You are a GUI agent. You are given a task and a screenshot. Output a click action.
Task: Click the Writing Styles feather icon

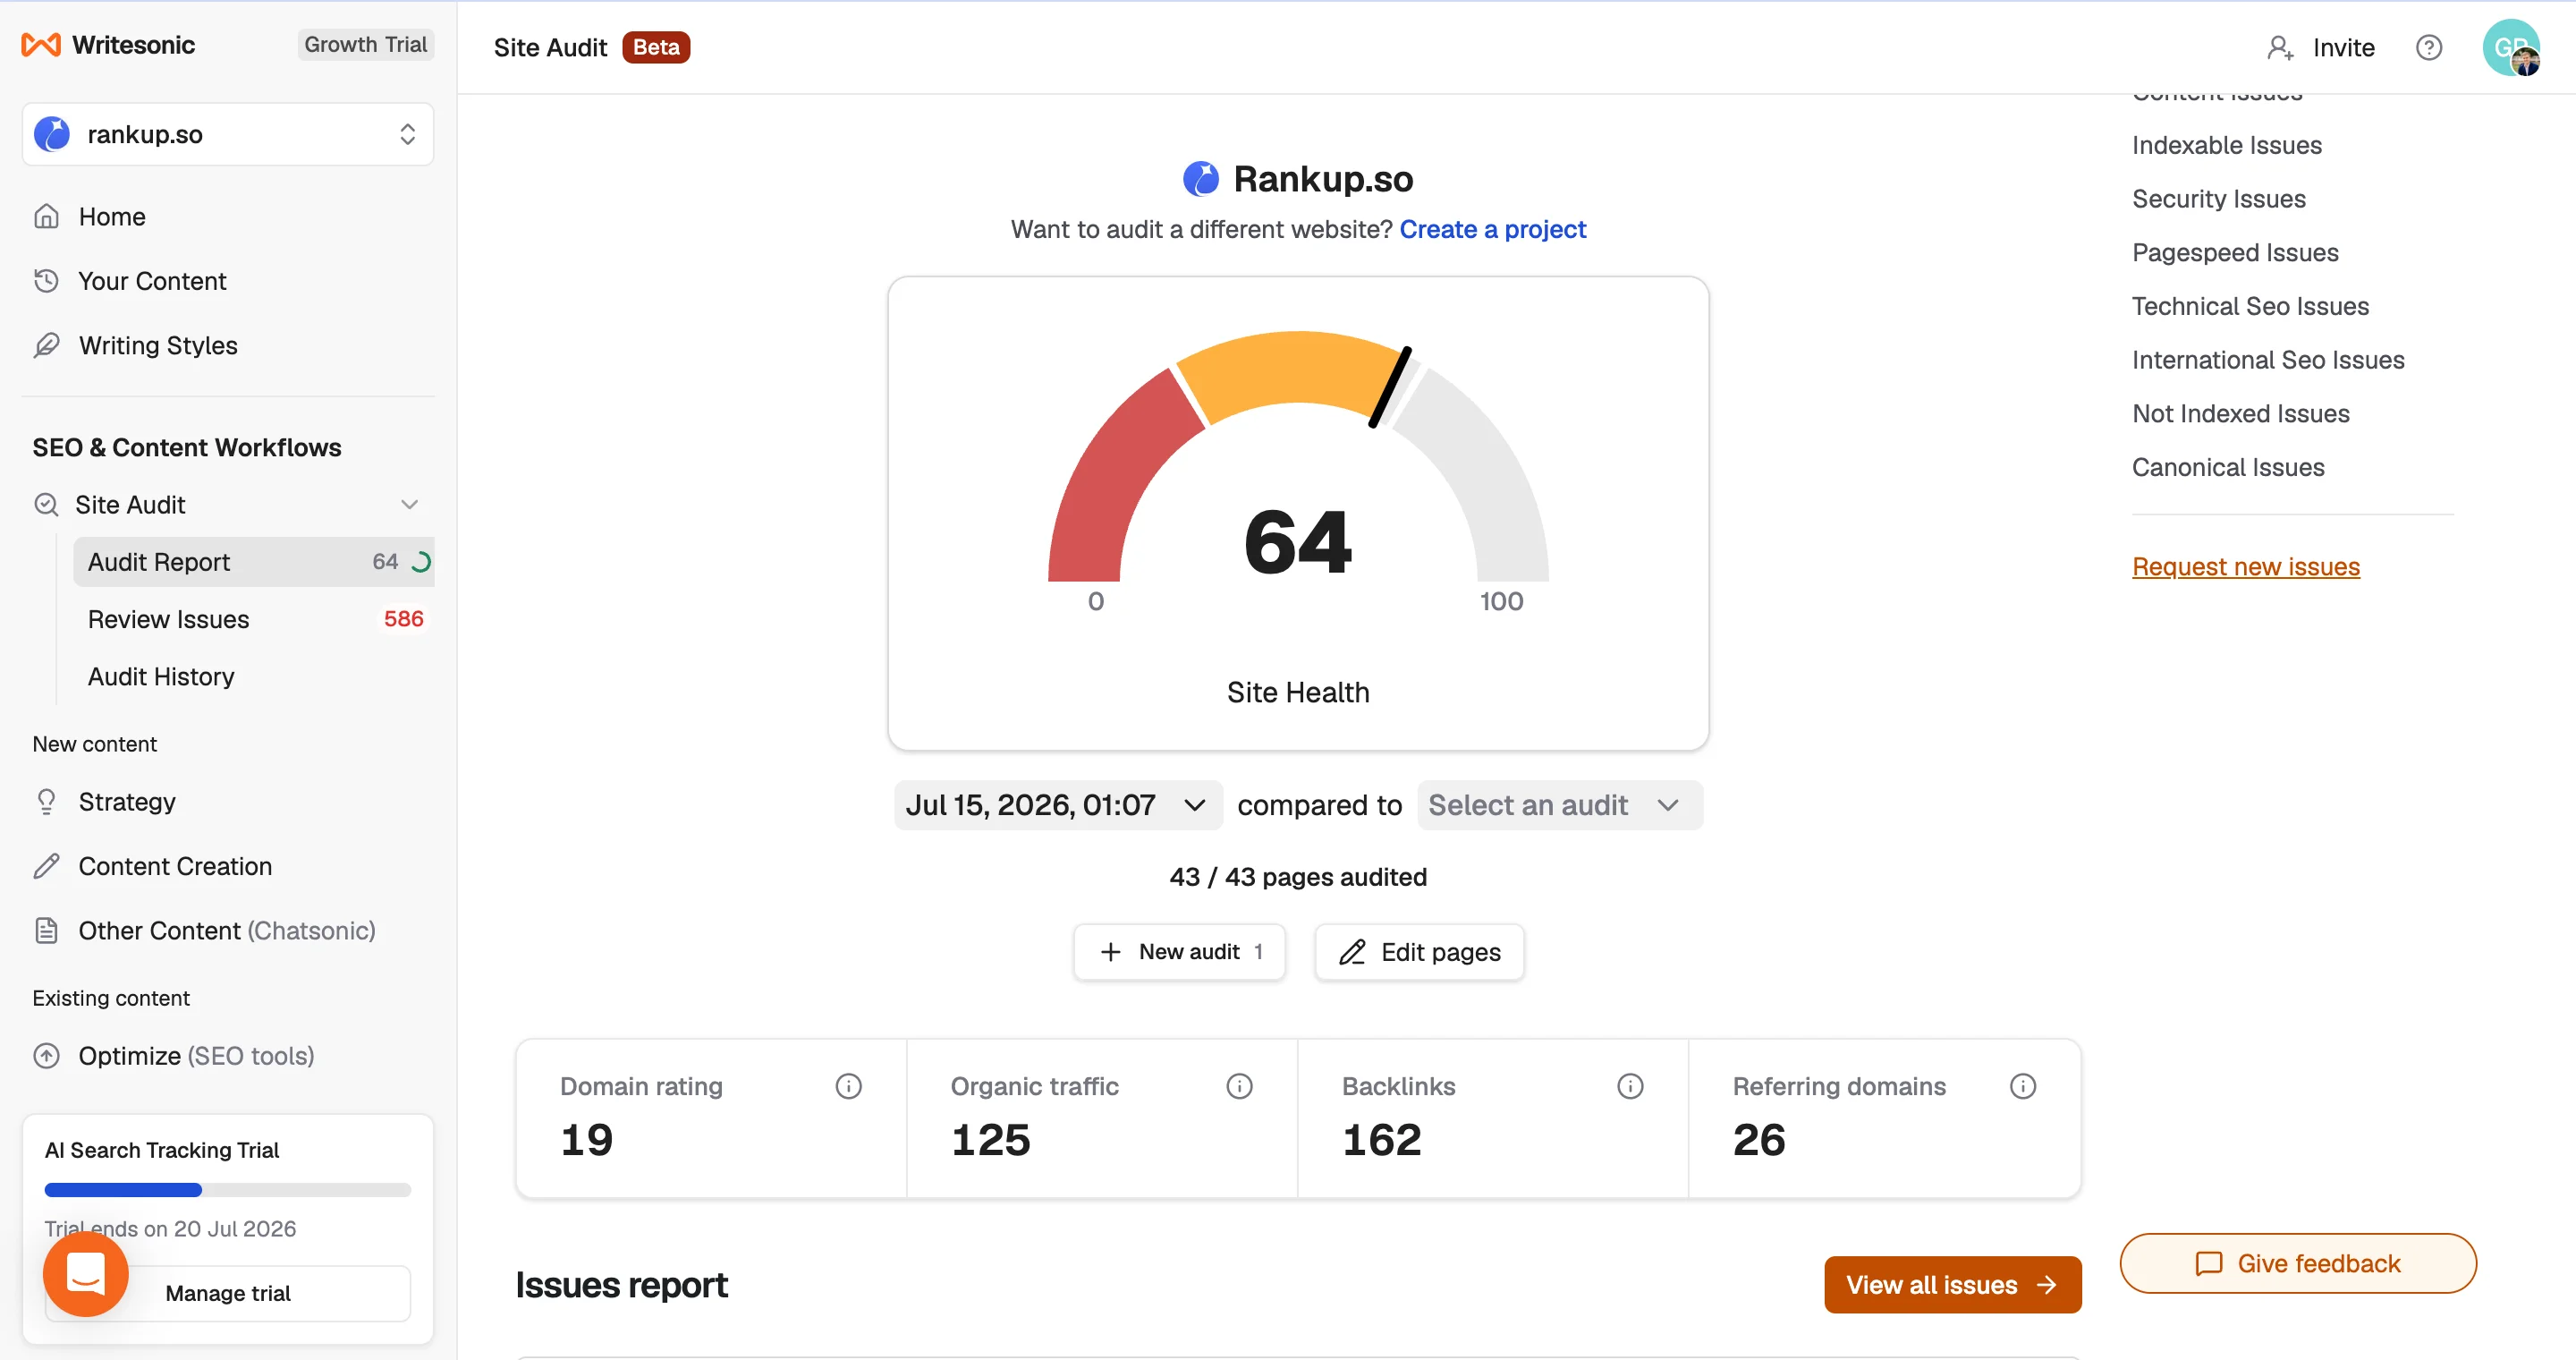point(46,345)
